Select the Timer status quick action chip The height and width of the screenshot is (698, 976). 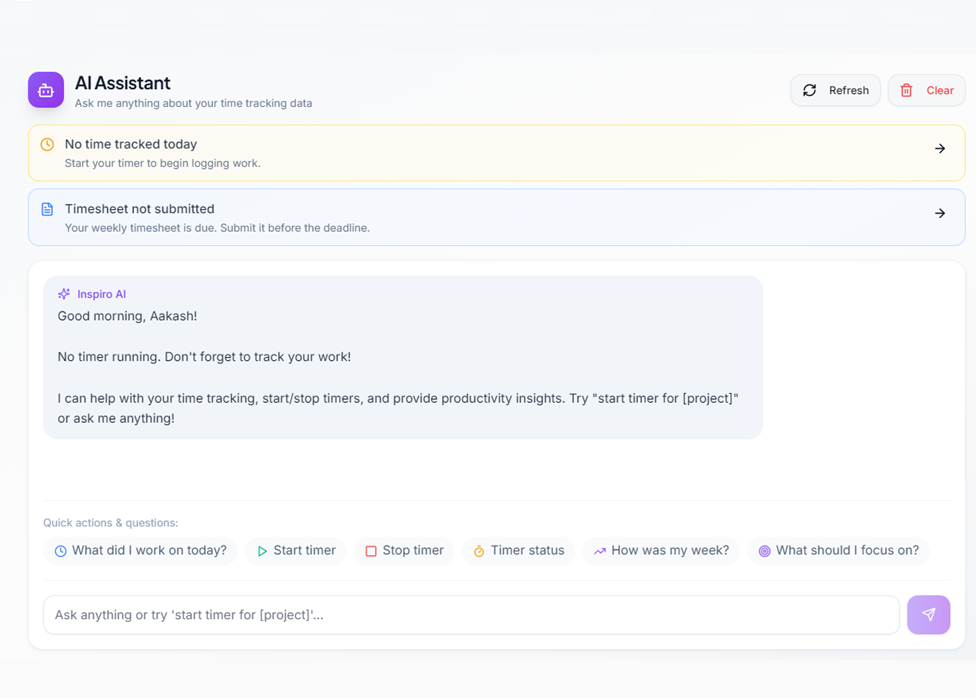pyautogui.click(x=518, y=550)
